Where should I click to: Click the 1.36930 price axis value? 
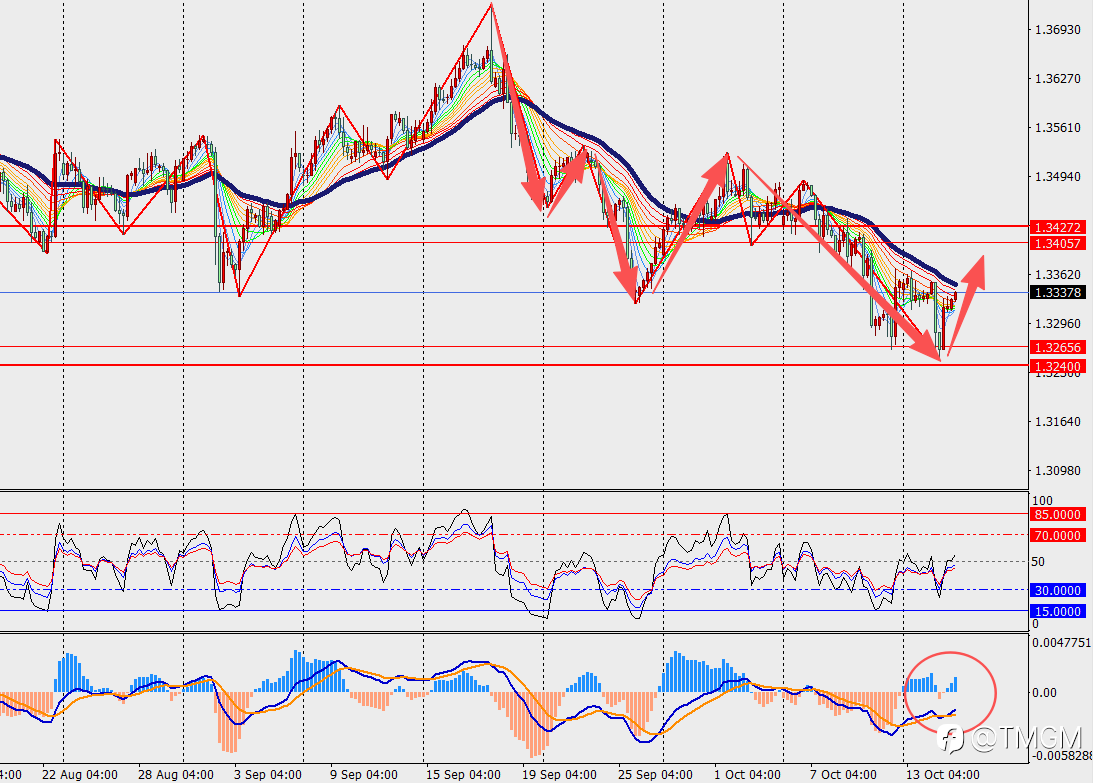(x=1058, y=30)
